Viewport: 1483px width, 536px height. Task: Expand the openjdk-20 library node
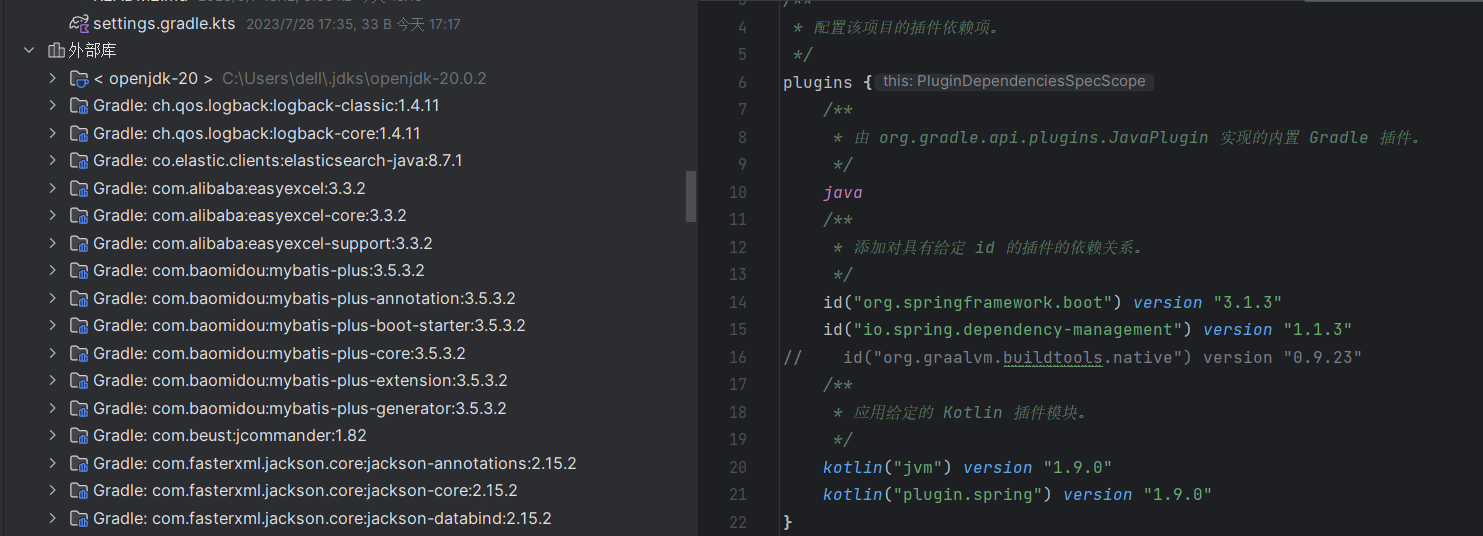53,78
